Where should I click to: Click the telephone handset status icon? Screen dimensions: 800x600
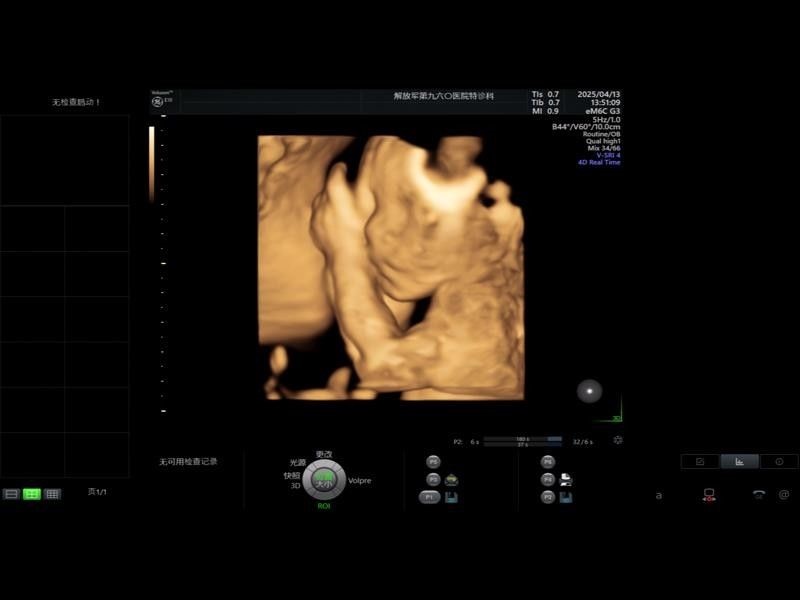coord(759,494)
